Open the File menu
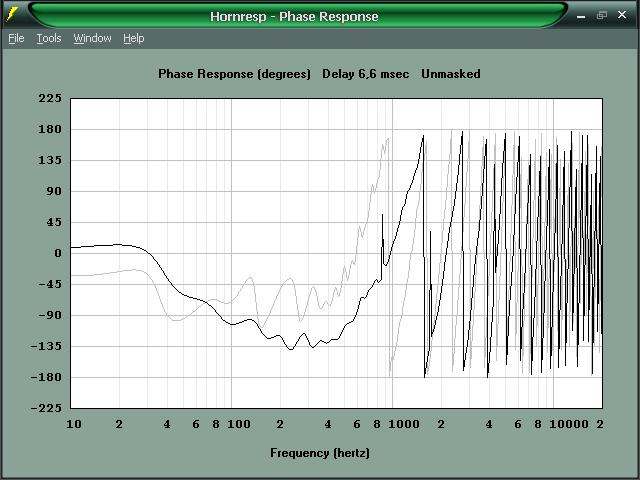The width and height of the screenshot is (640, 480). pyautogui.click(x=16, y=38)
